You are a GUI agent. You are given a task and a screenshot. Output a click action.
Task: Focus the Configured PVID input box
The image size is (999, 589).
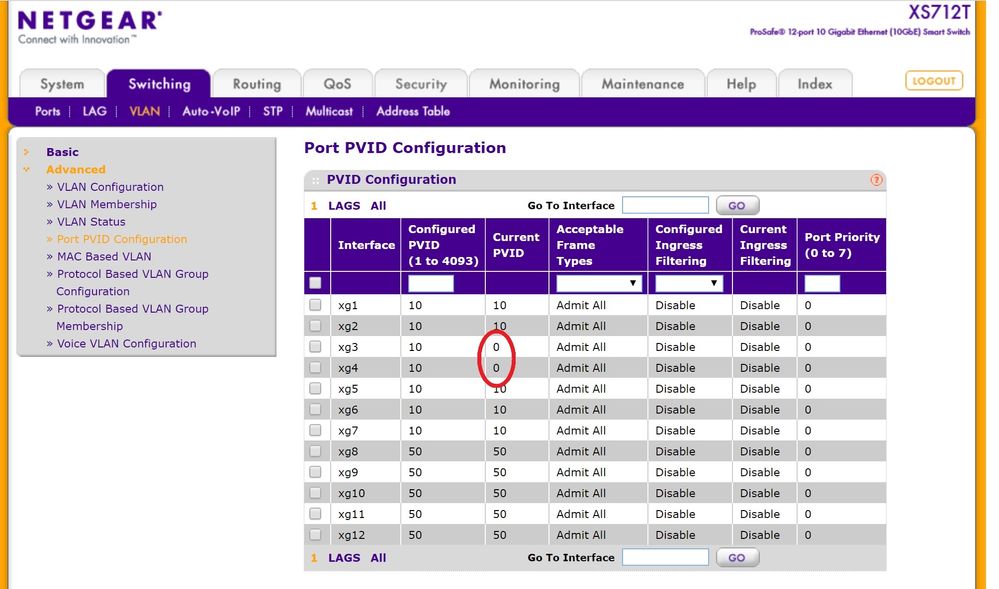click(x=431, y=283)
